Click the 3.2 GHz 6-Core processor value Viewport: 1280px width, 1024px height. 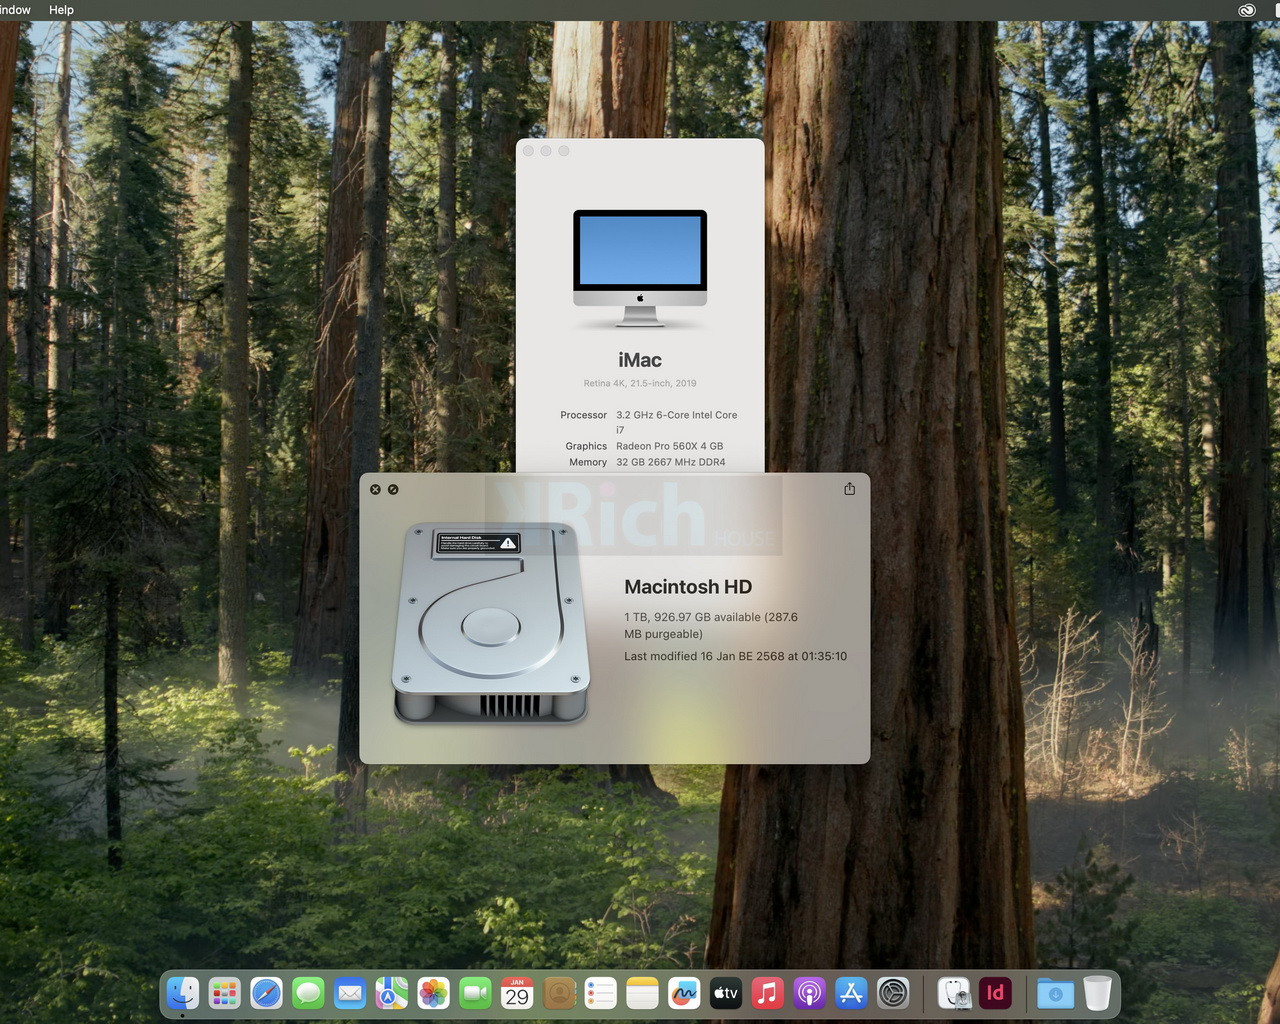coord(677,422)
